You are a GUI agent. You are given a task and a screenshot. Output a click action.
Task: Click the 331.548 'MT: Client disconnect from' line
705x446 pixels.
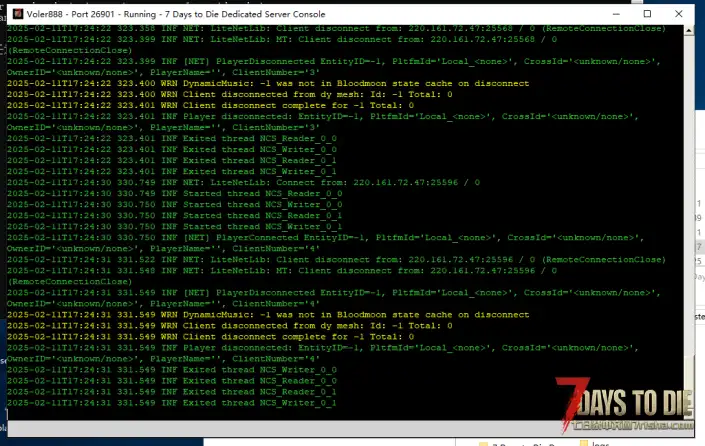282,276
